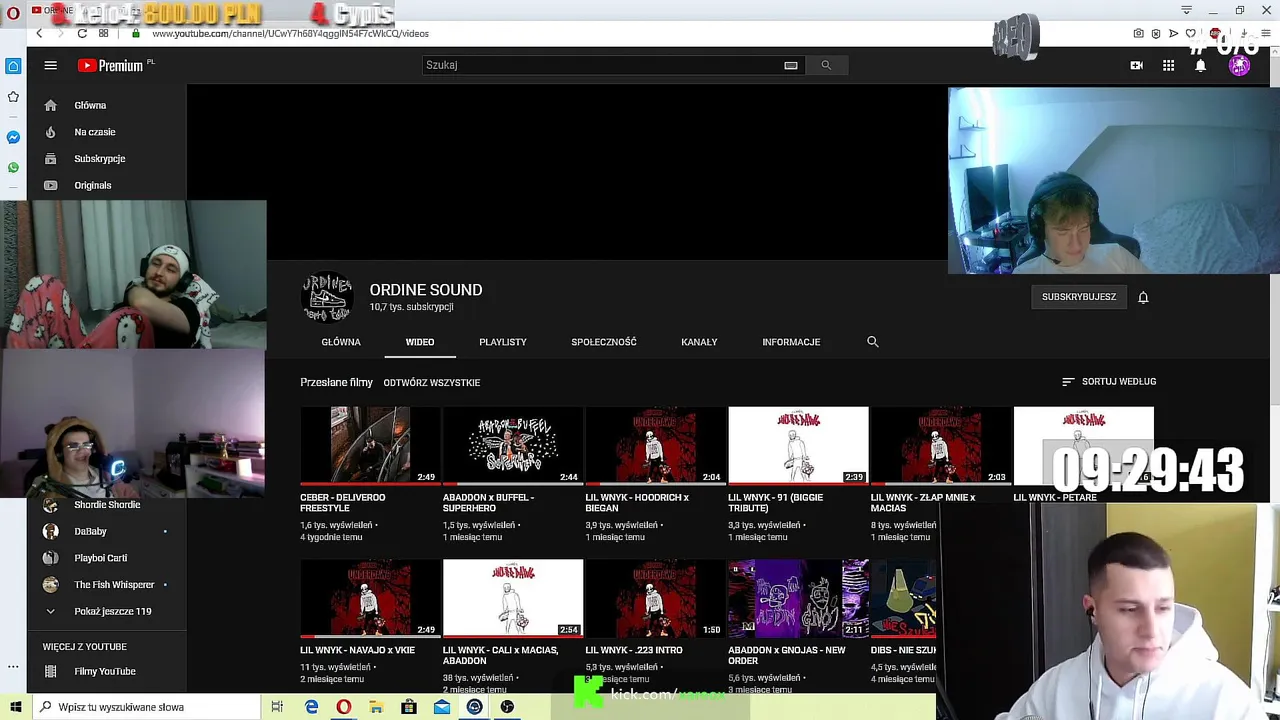
Task: Click the Subskrybujesz button
Action: [x=1079, y=297]
